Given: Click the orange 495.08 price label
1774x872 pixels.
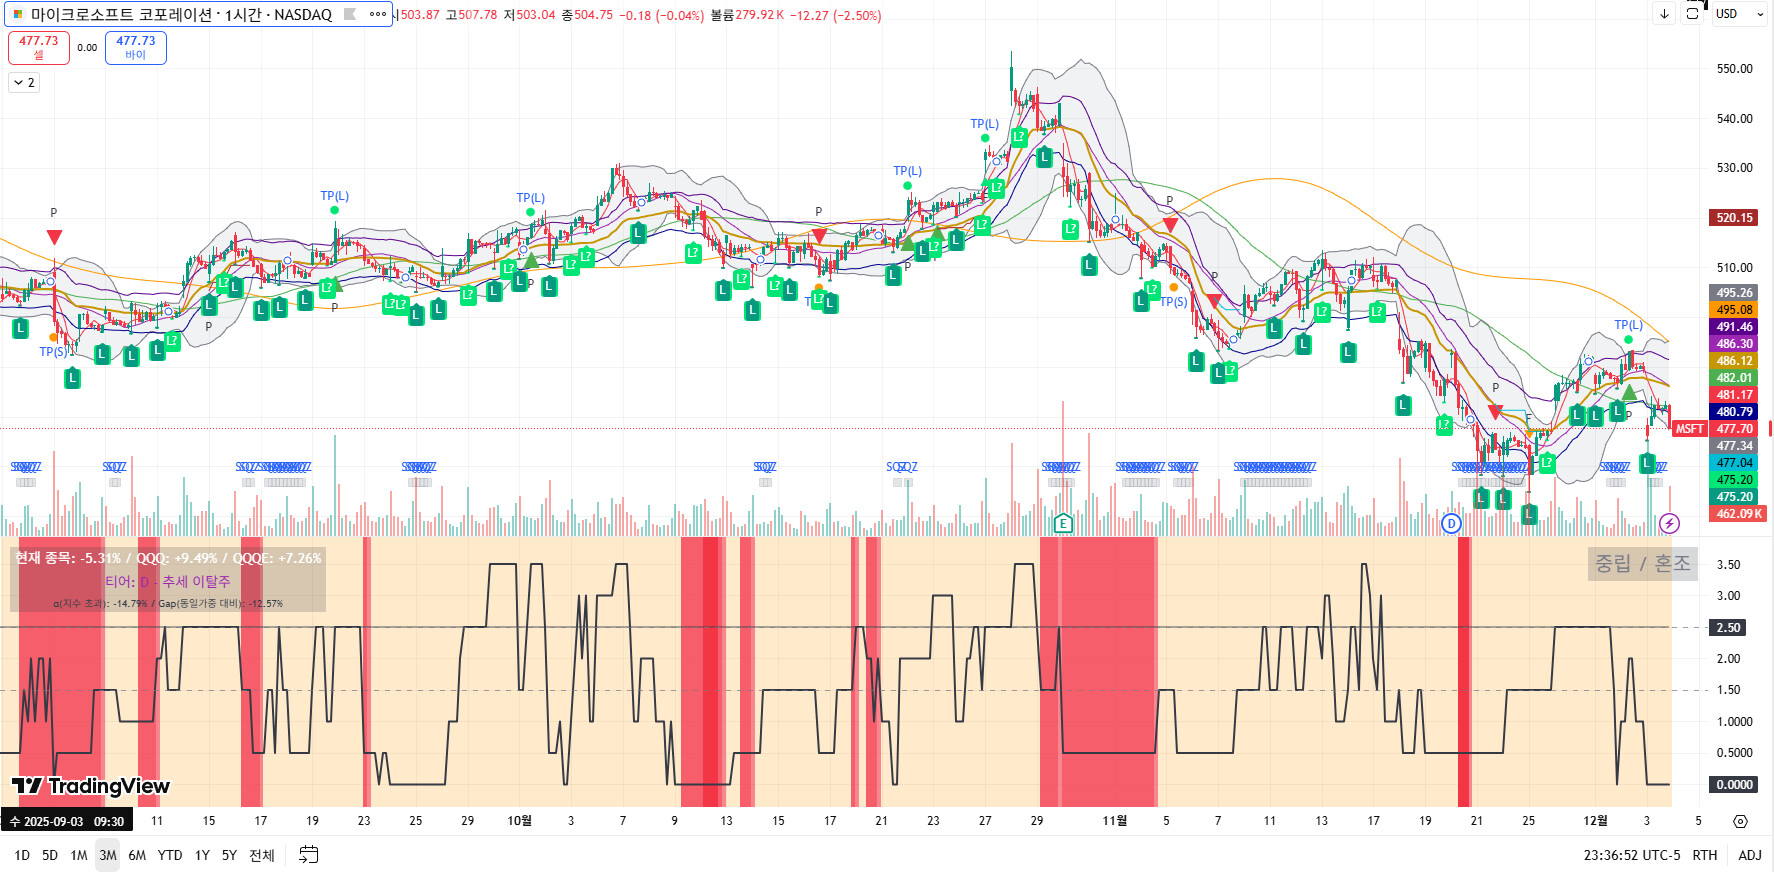Looking at the screenshot, I should 1735,310.
